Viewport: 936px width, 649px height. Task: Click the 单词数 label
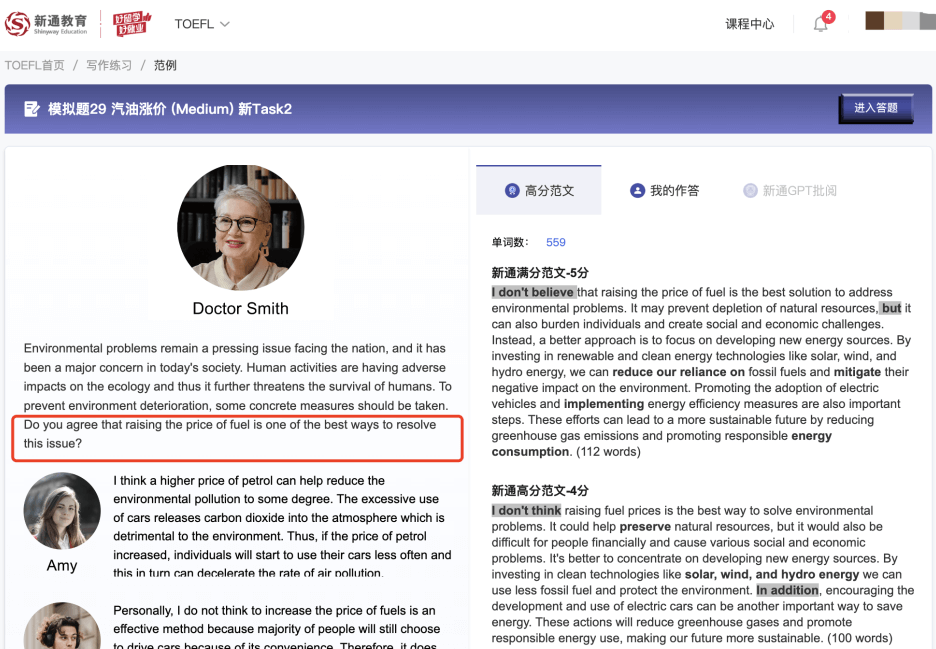[510, 242]
